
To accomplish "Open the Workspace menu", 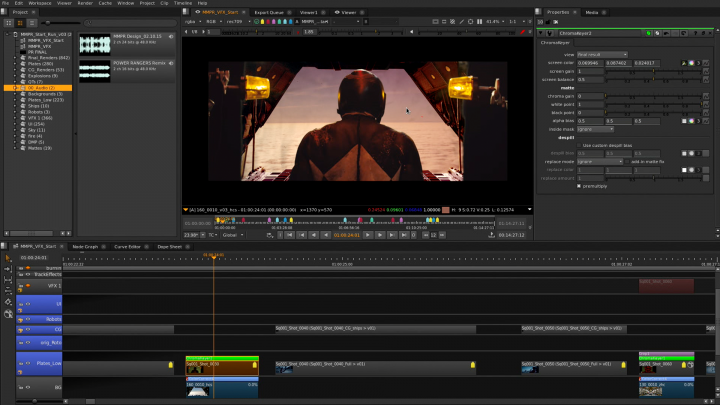I will [x=40, y=3].
